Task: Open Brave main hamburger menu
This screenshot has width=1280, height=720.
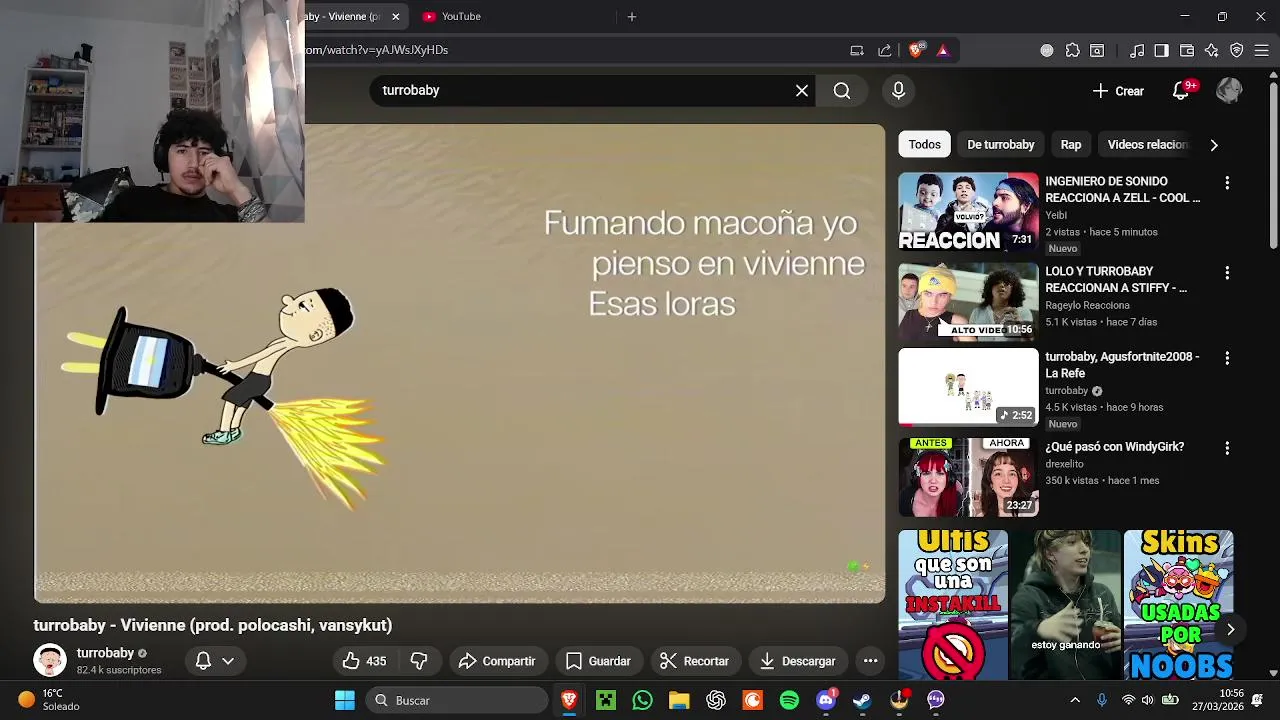Action: pyautogui.click(x=1261, y=51)
